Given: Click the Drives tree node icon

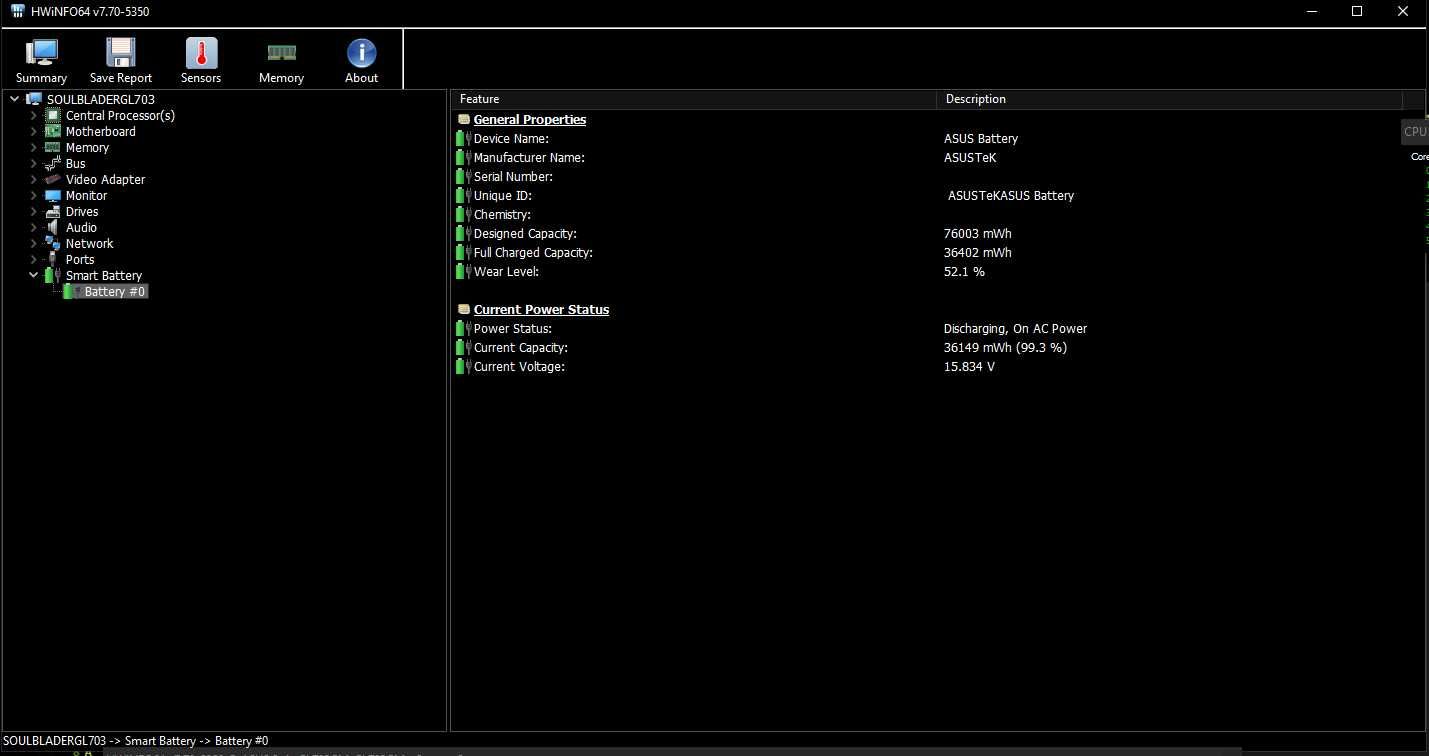Looking at the screenshot, I should tap(53, 211).
